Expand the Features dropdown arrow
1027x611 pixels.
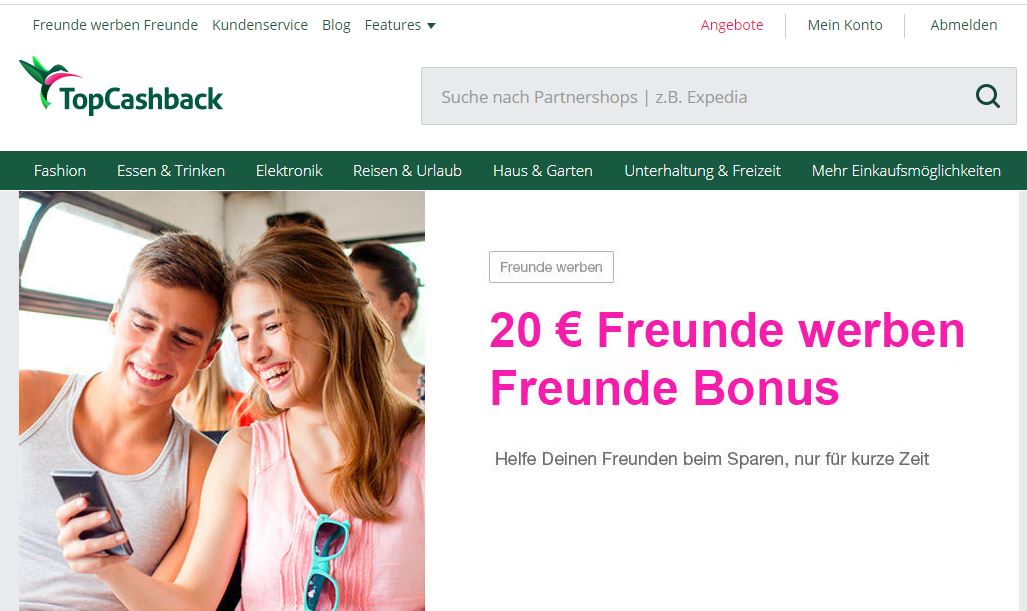point(431,26)
